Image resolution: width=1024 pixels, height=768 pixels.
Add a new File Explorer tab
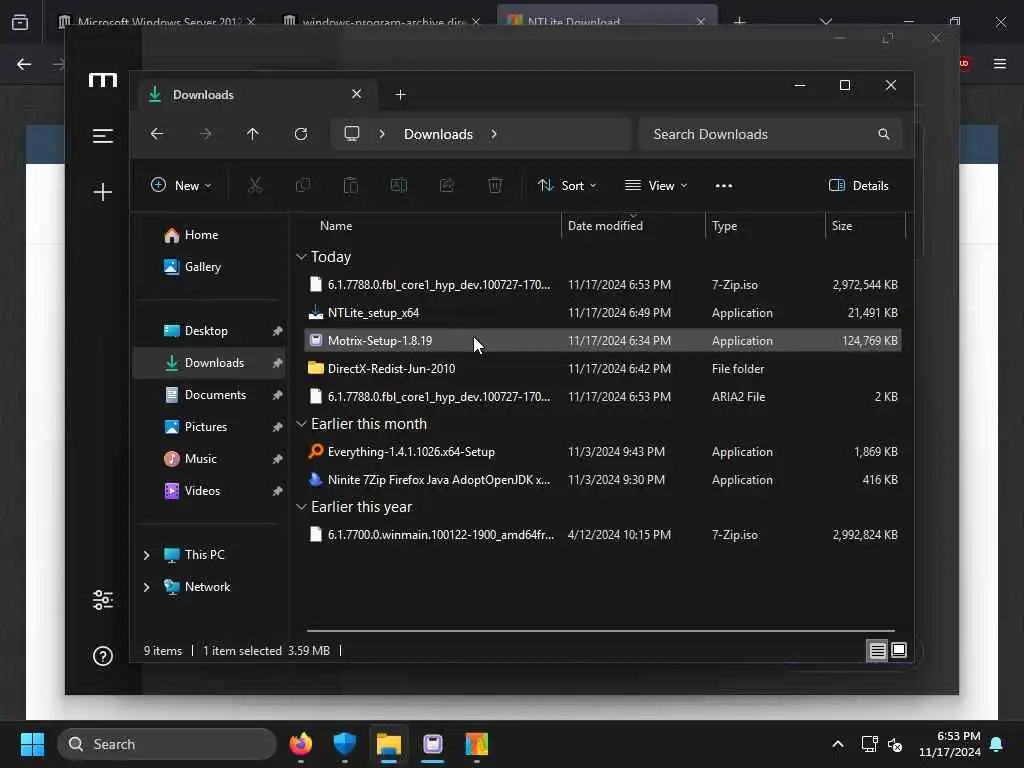coord(400,95)
